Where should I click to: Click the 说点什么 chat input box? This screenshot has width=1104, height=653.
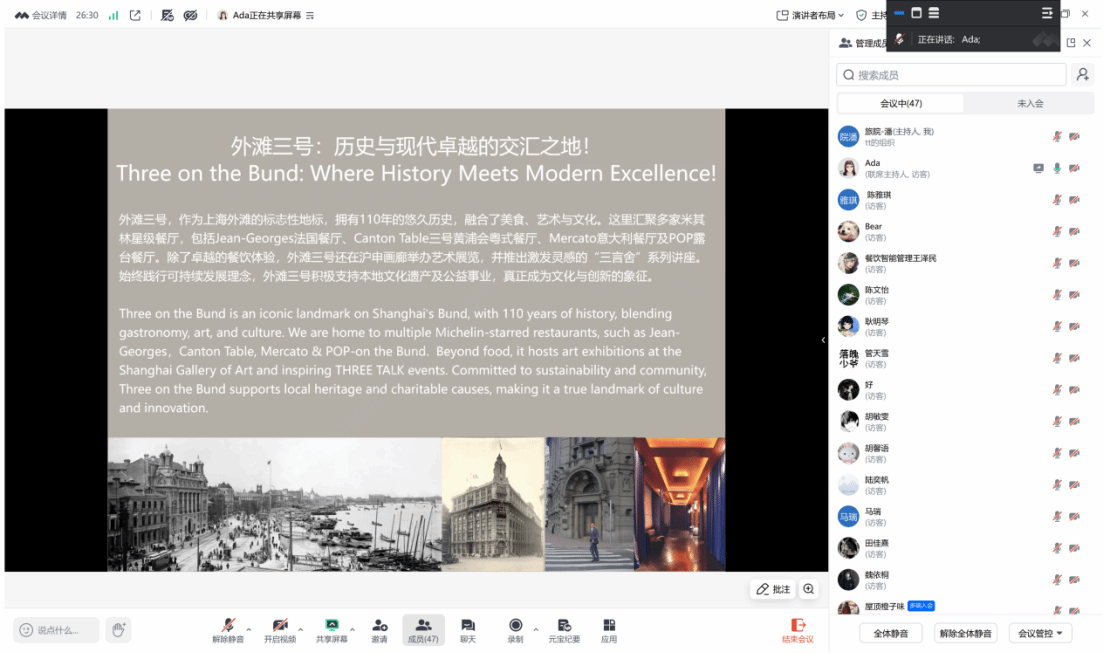pyautogui.click(x=56, y=630)
